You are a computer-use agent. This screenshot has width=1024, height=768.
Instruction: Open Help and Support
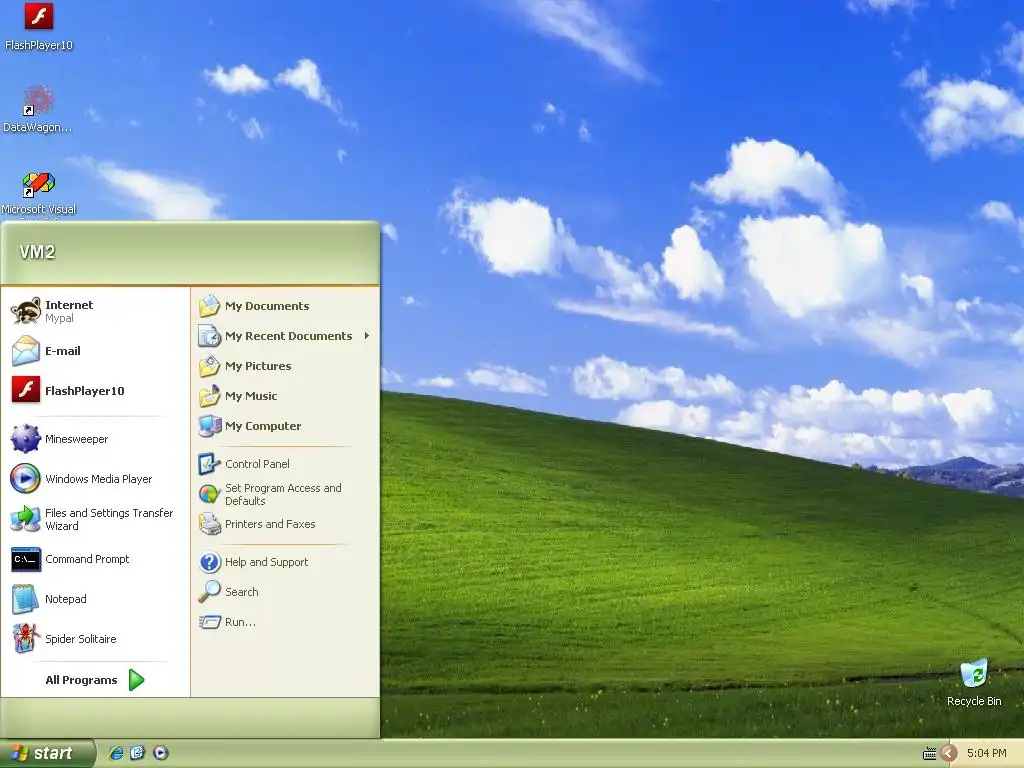[285, 562]
